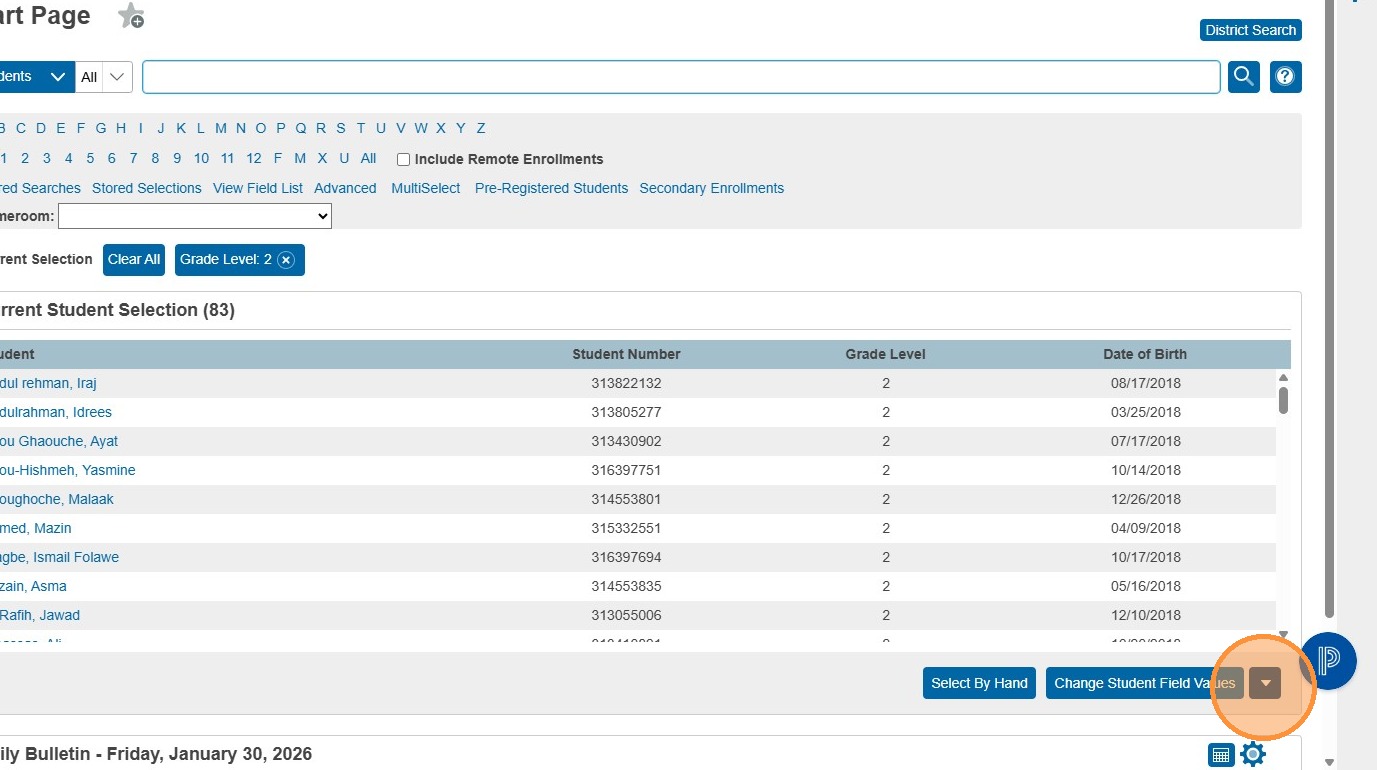
Task: Click the District Search button
Action: [x=1250, y=30]
